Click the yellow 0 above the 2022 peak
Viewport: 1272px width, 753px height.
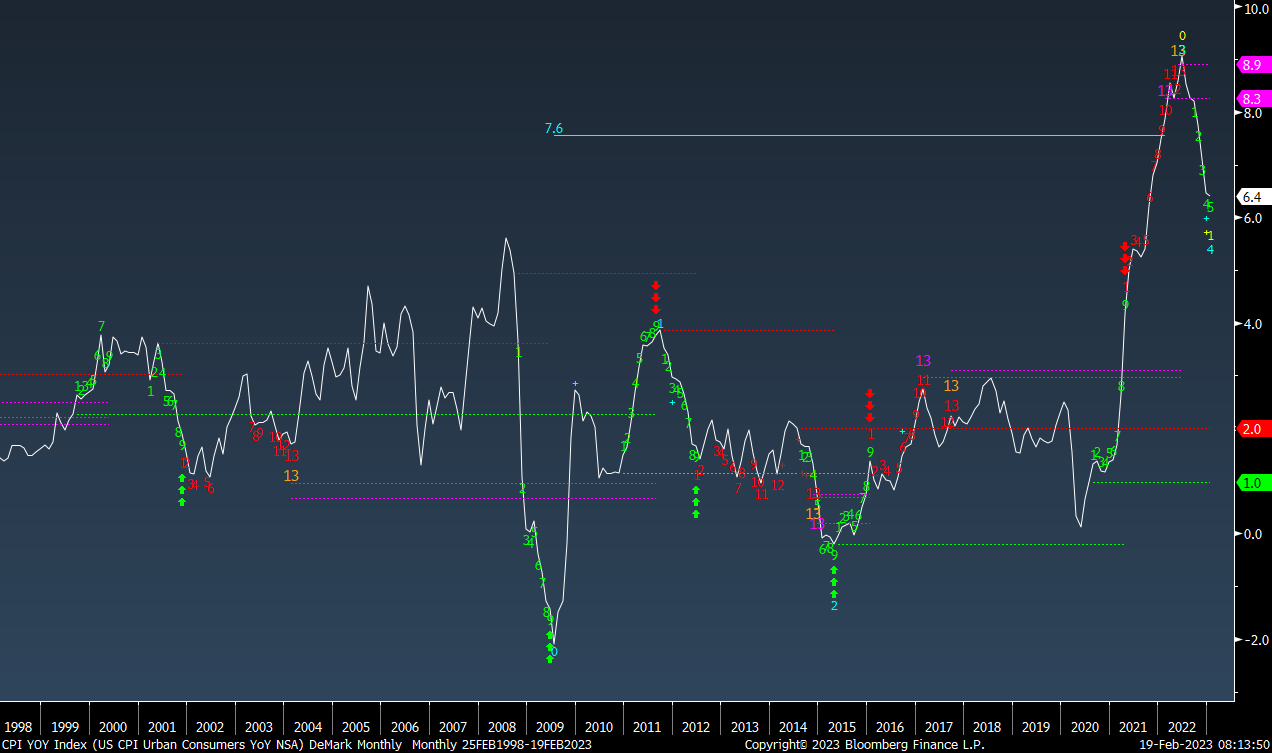(x=1182, y=35)
